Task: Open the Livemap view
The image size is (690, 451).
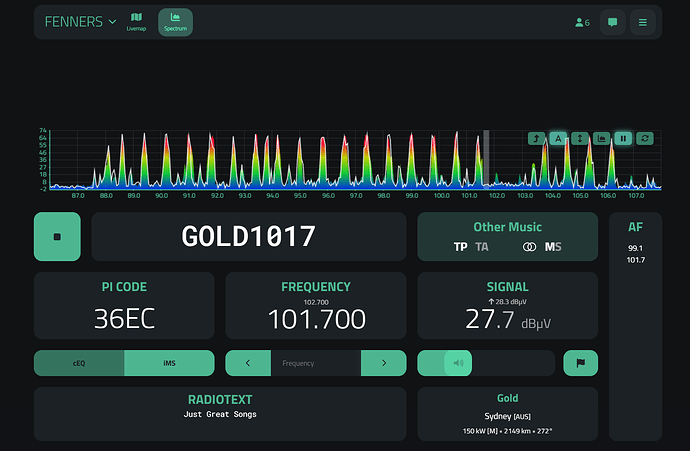Action: point(136,22)
